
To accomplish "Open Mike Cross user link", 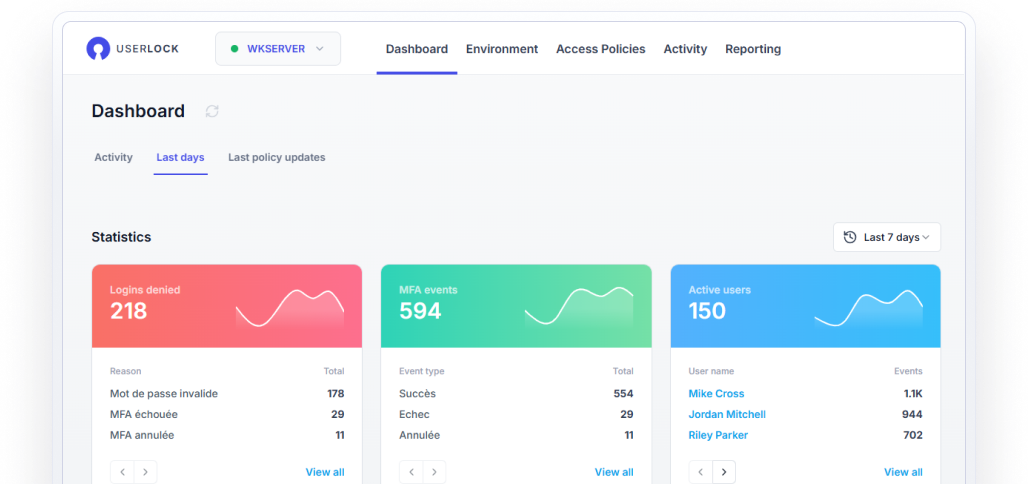I will point(716,394).
